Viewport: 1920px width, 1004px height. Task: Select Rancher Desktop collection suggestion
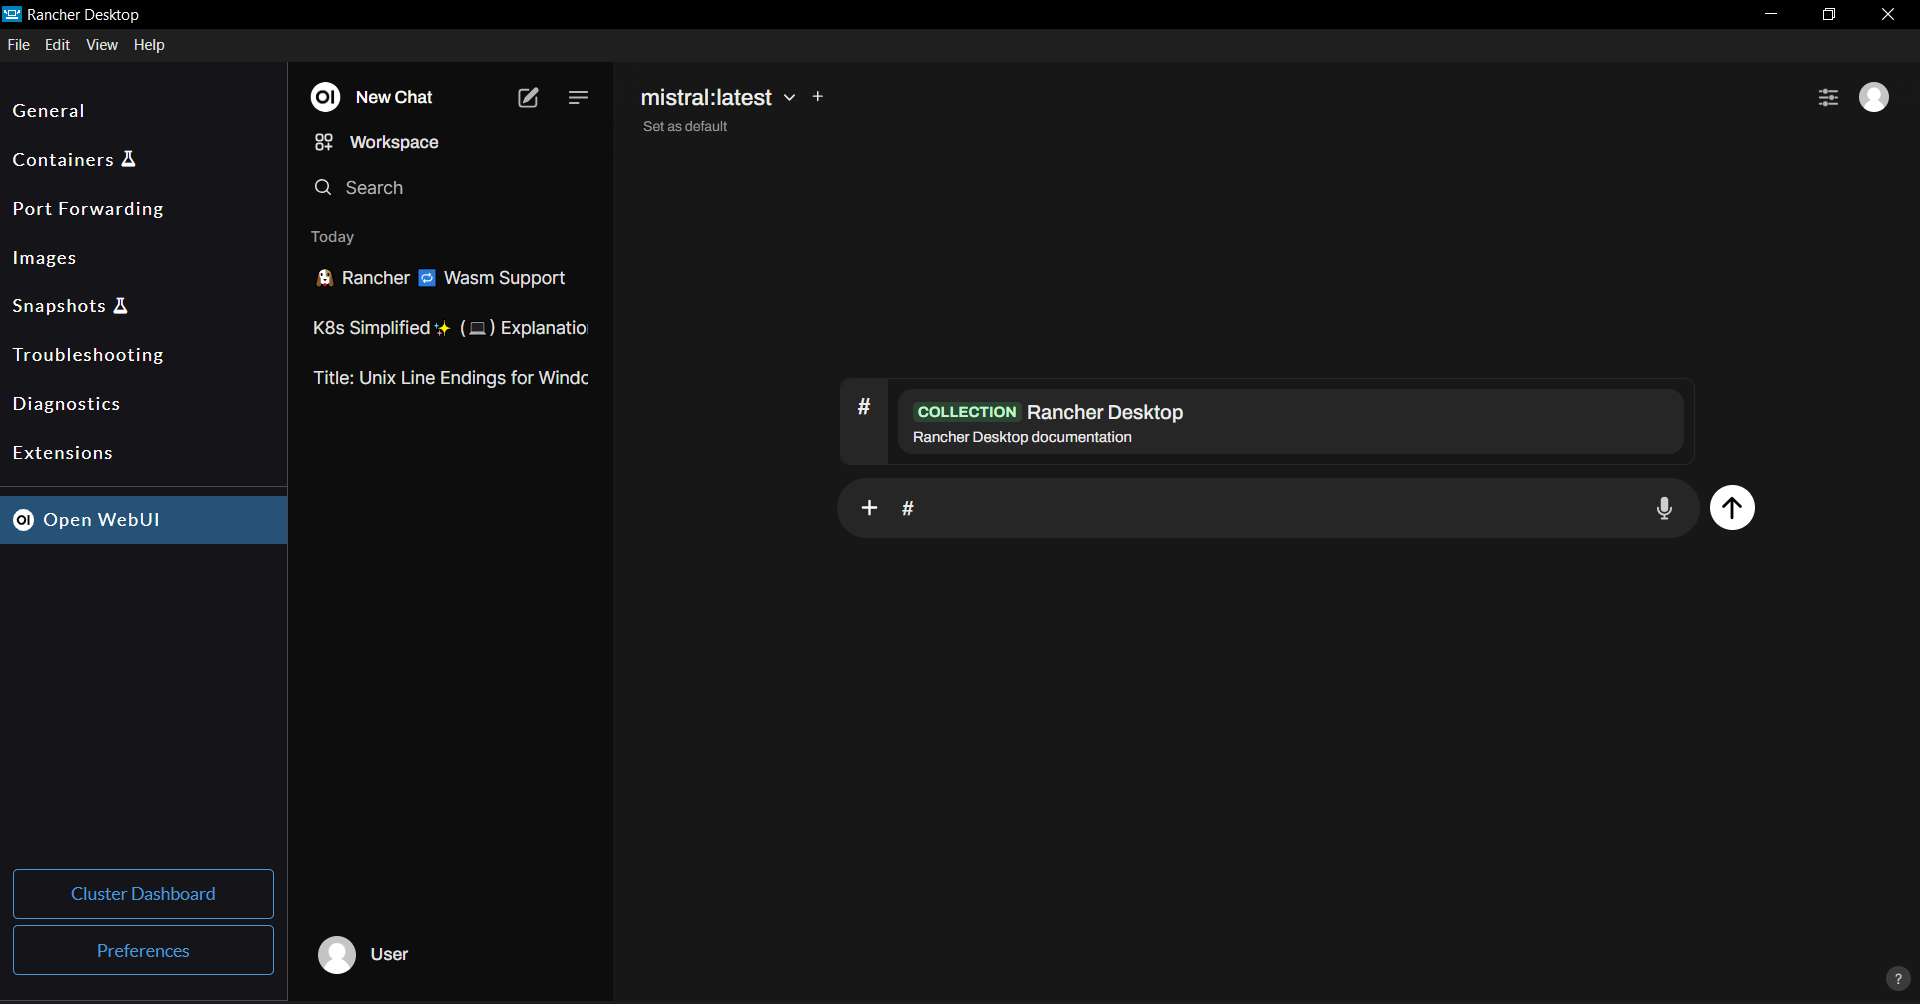pyautogui.click(x=1290, y=422)
